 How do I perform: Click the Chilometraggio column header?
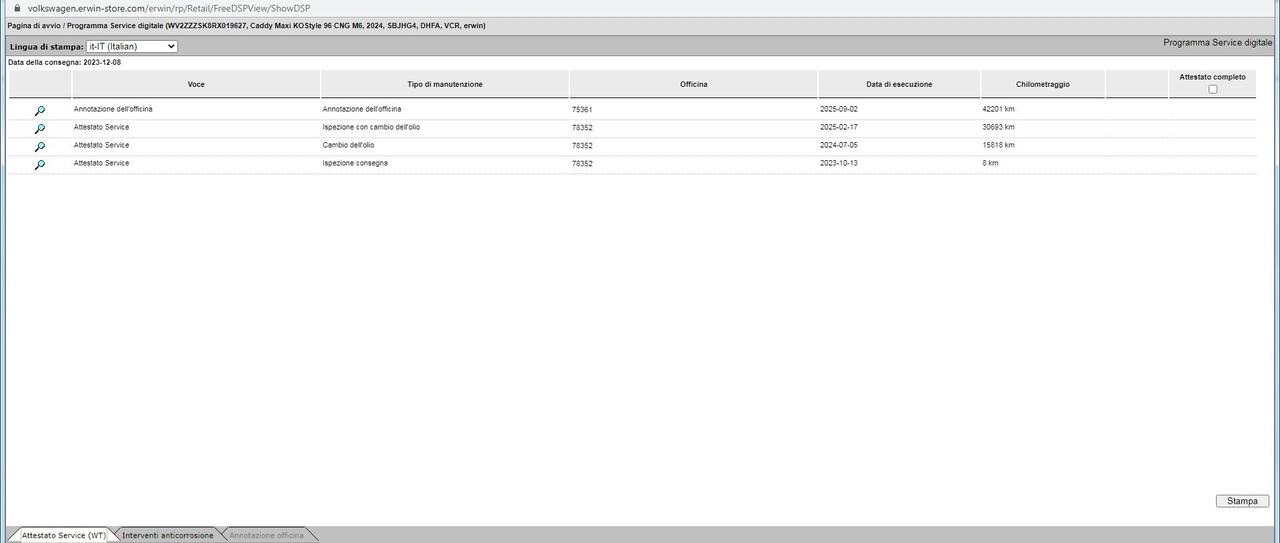point(1042,84)
